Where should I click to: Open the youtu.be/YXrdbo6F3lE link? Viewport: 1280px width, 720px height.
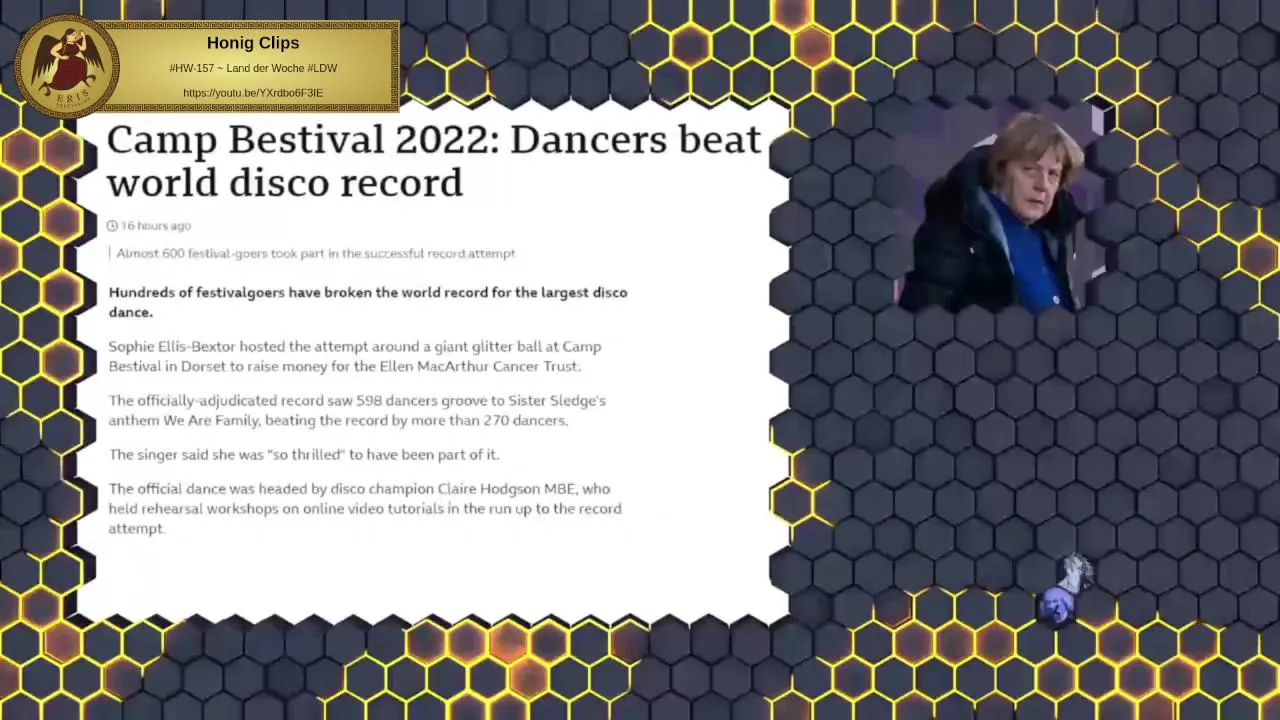[253, 93]
